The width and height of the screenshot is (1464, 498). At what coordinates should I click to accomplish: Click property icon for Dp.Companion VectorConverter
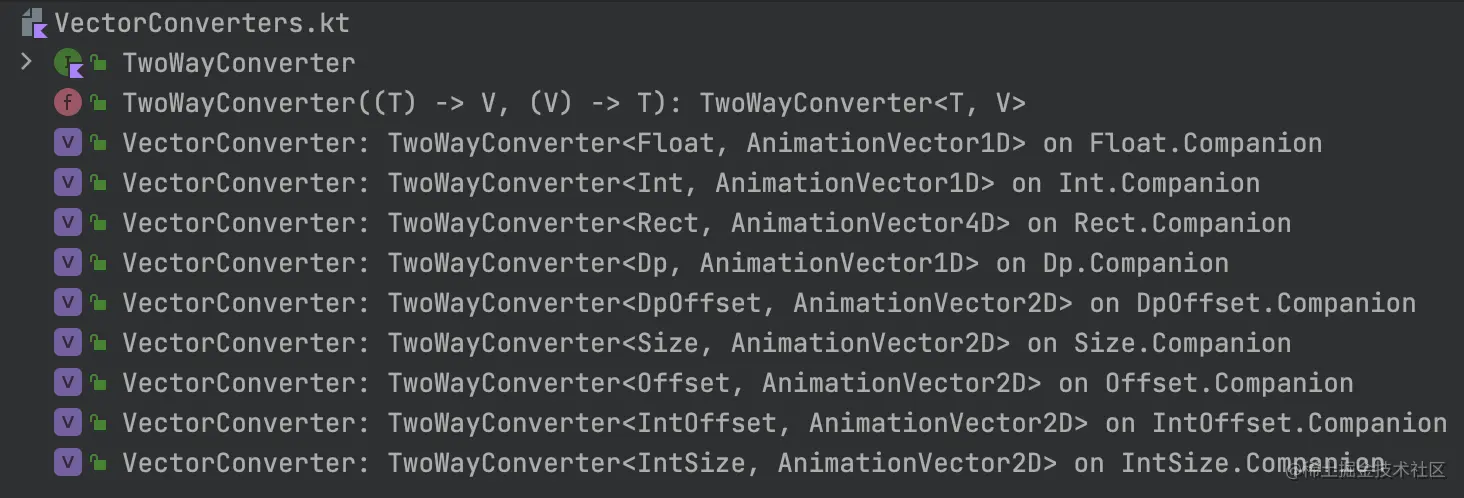tap(67, 263)
